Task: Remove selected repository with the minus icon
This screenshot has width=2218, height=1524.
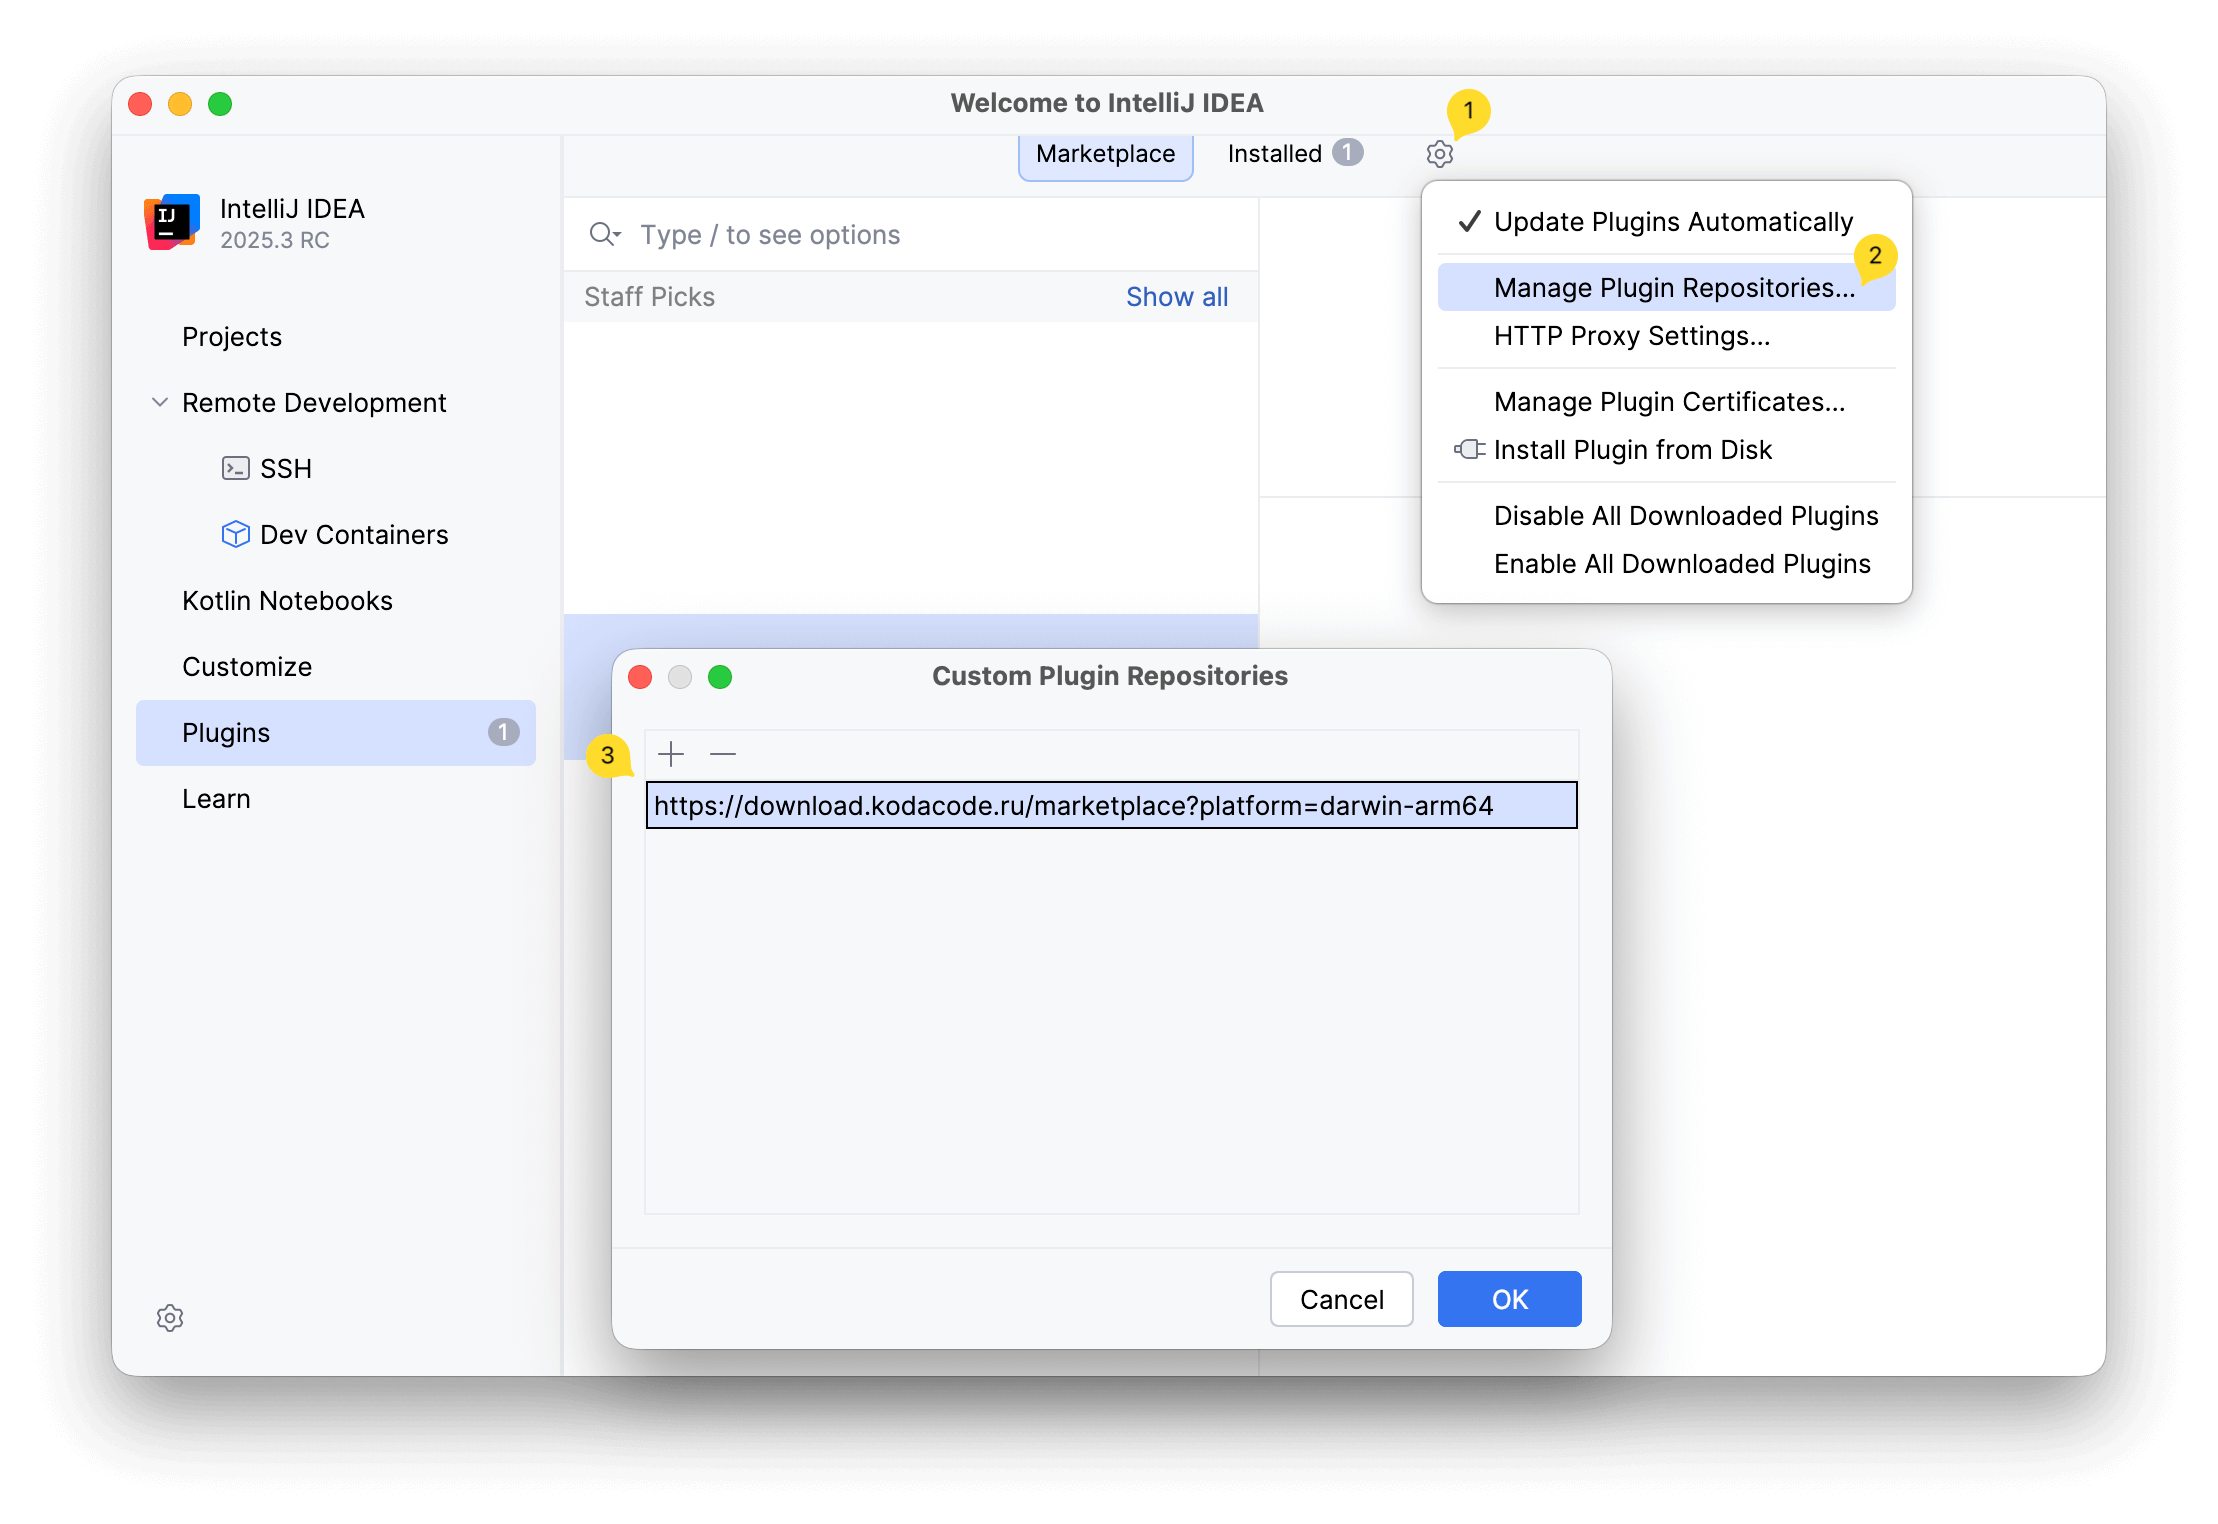Action: click(722, 753)
